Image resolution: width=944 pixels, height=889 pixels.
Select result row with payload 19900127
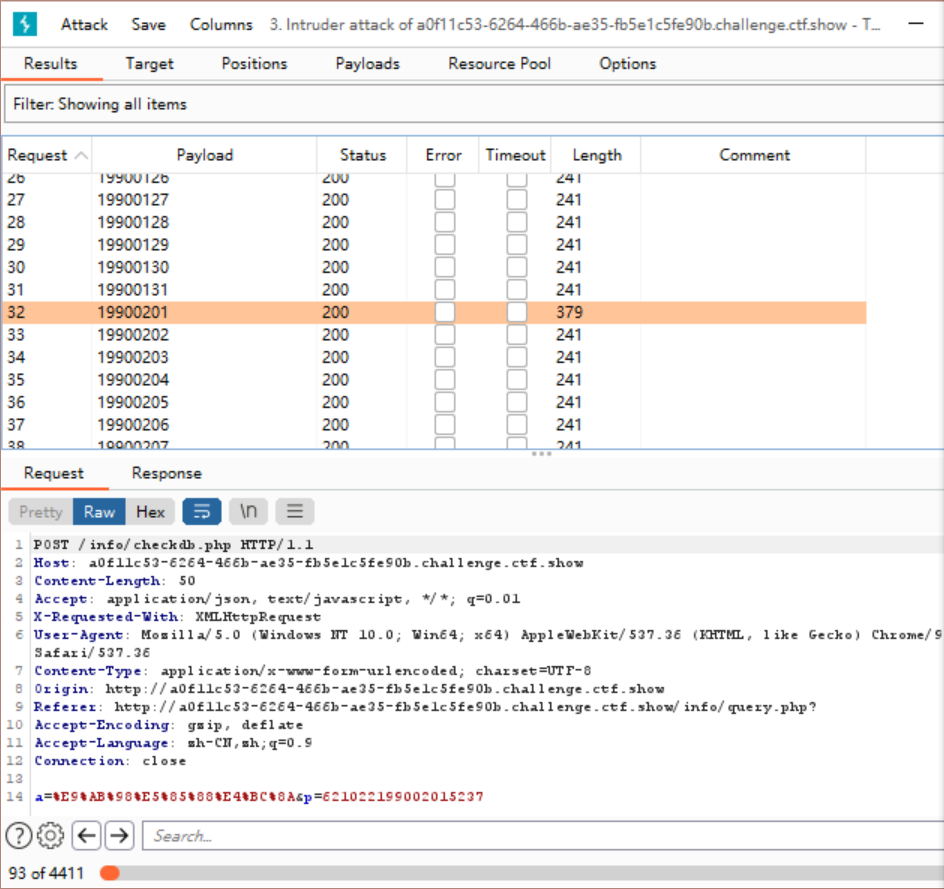coord(434,200)
